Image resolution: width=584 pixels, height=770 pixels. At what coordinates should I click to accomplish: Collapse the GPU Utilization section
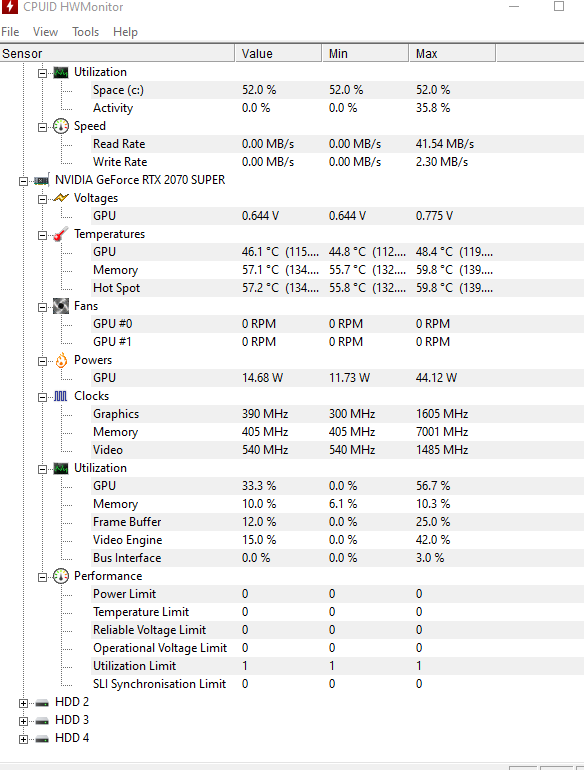pos(42,469)
